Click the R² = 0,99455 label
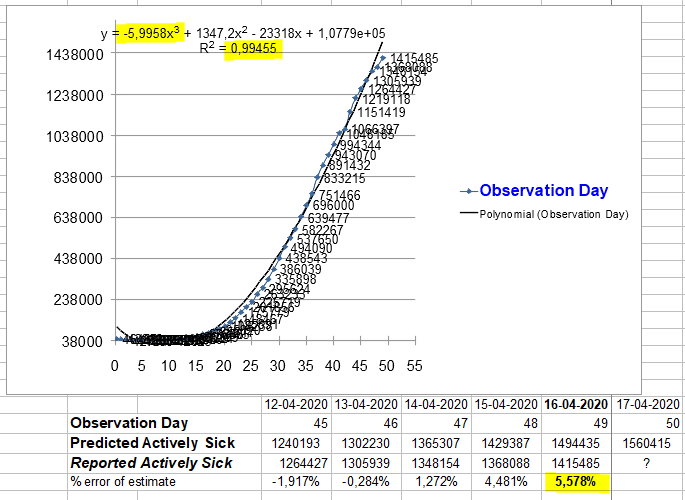The height and width of the screenshot is (500, 685). (x=238, y=48)
